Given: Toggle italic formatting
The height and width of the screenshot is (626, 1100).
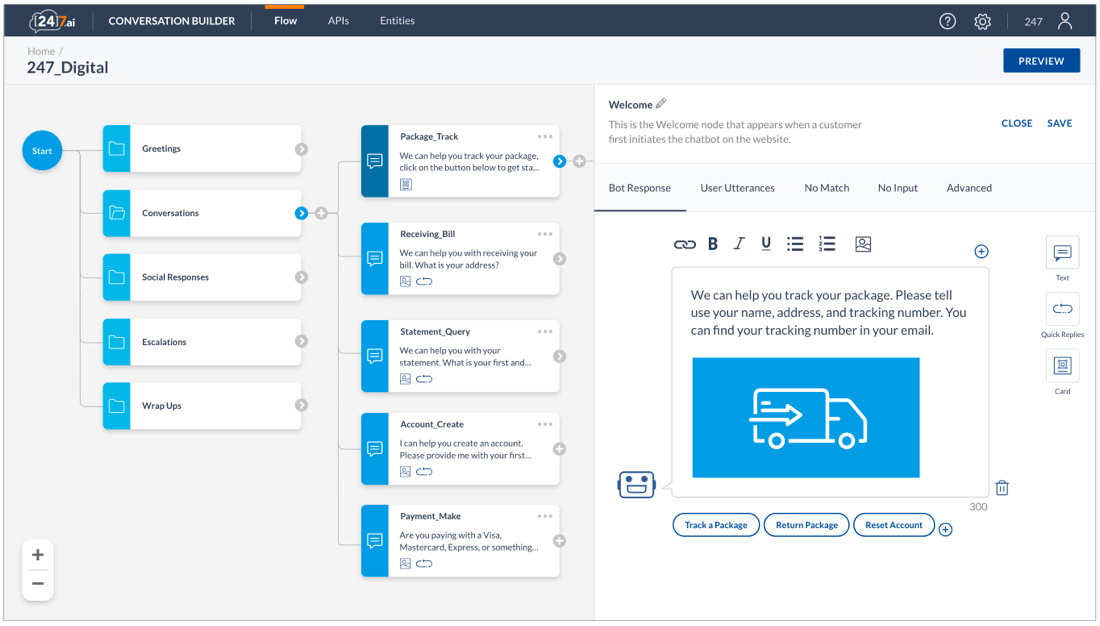Looking at the screenshot, I should [x=739, y=244].
